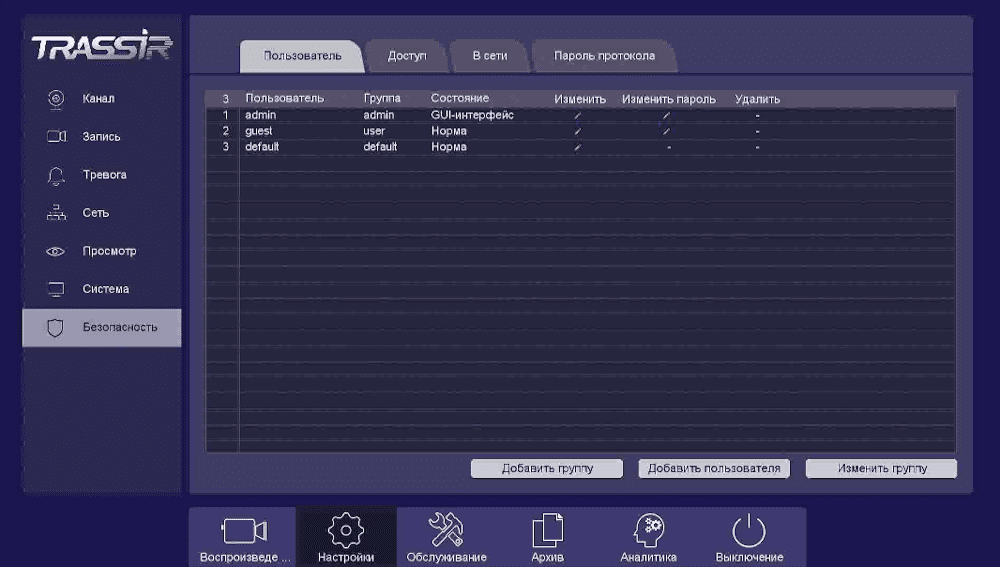Click the Изменить группу button

881,468
